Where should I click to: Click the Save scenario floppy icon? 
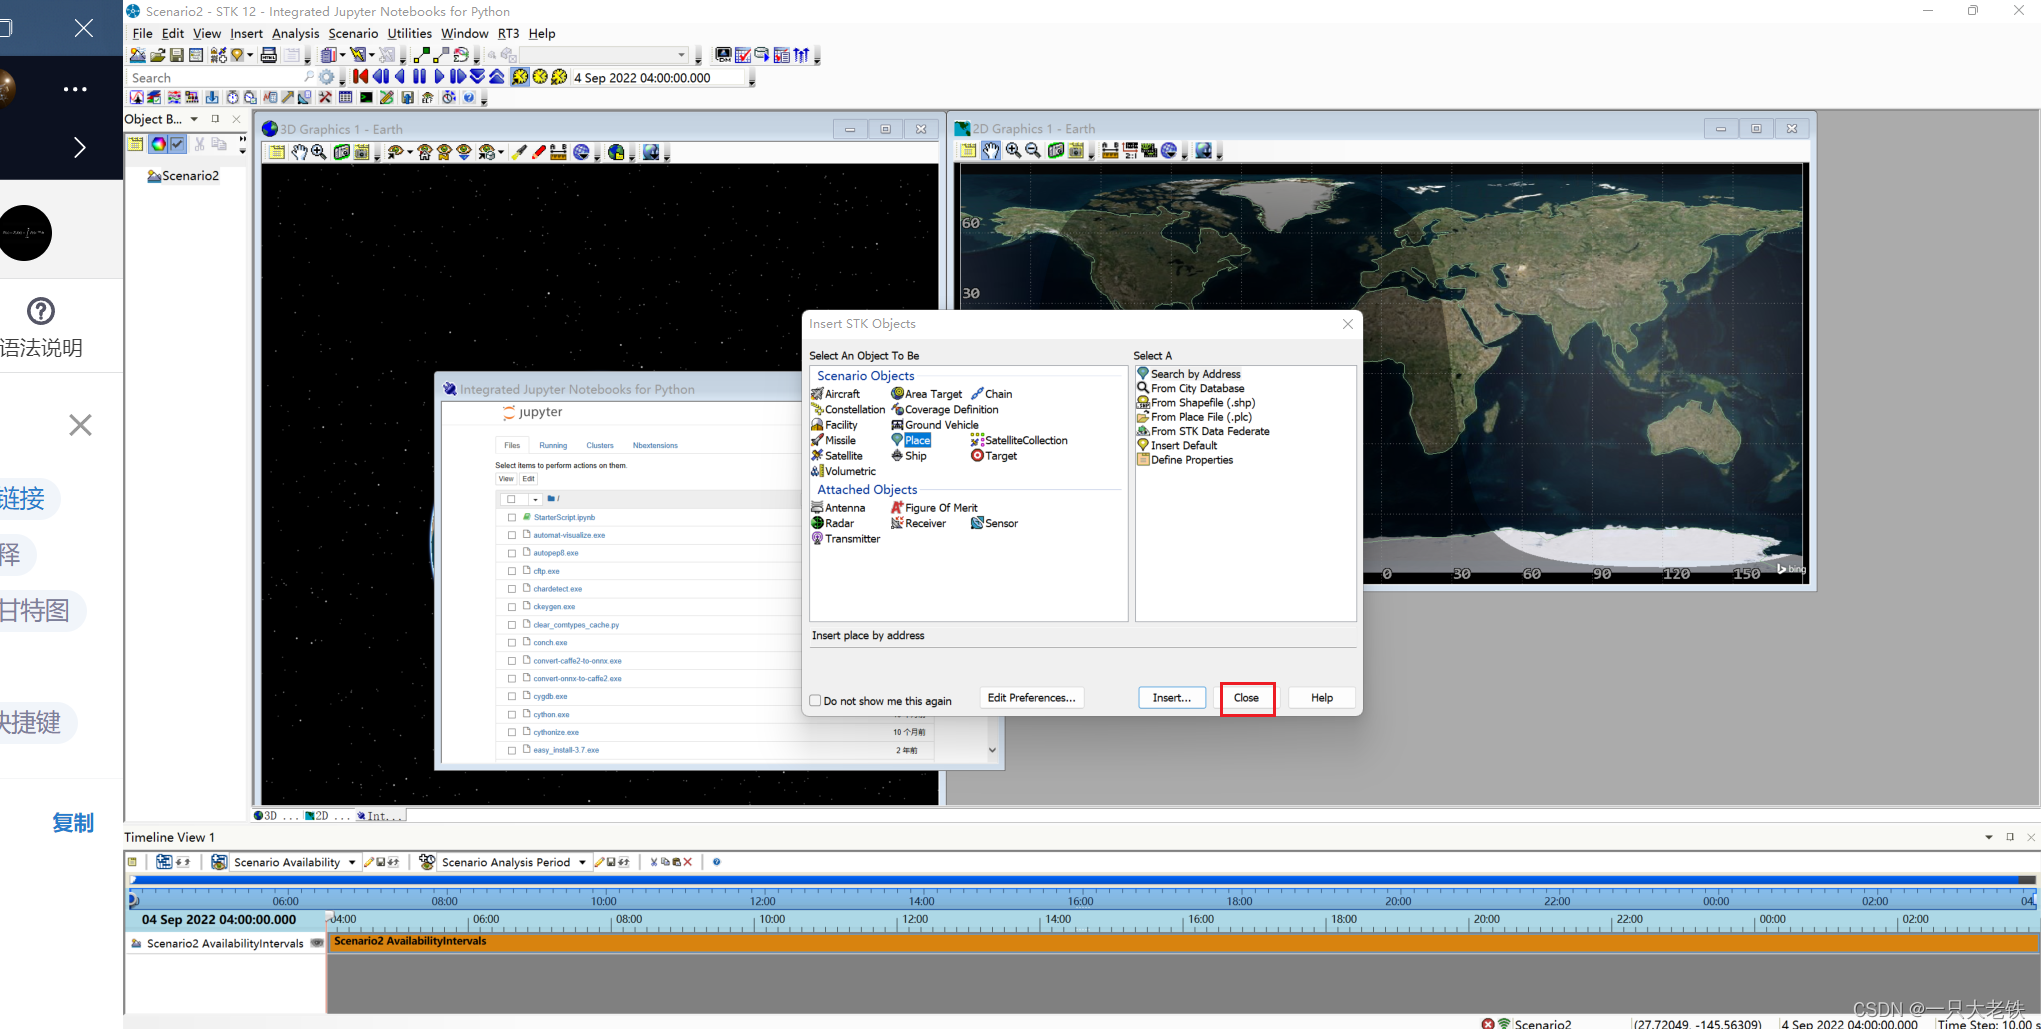tap(176, 55)
